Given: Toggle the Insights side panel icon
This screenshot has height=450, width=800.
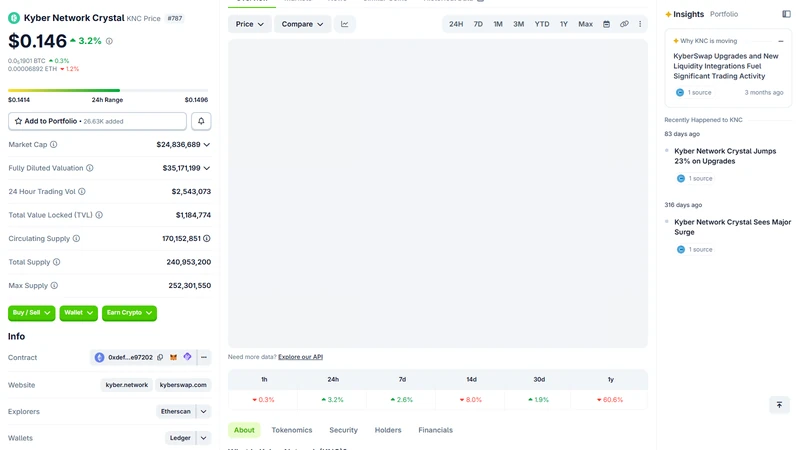Looking at the screenshot, I should tap(786, 14).
